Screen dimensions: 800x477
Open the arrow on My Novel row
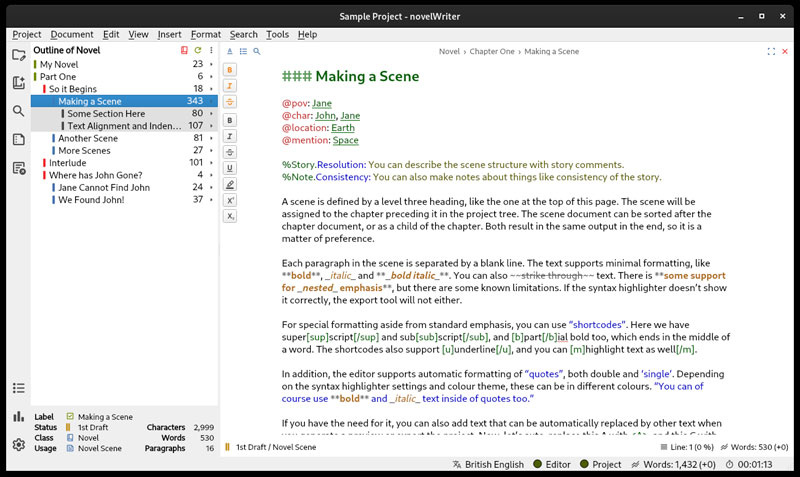[x=211, y=64]
